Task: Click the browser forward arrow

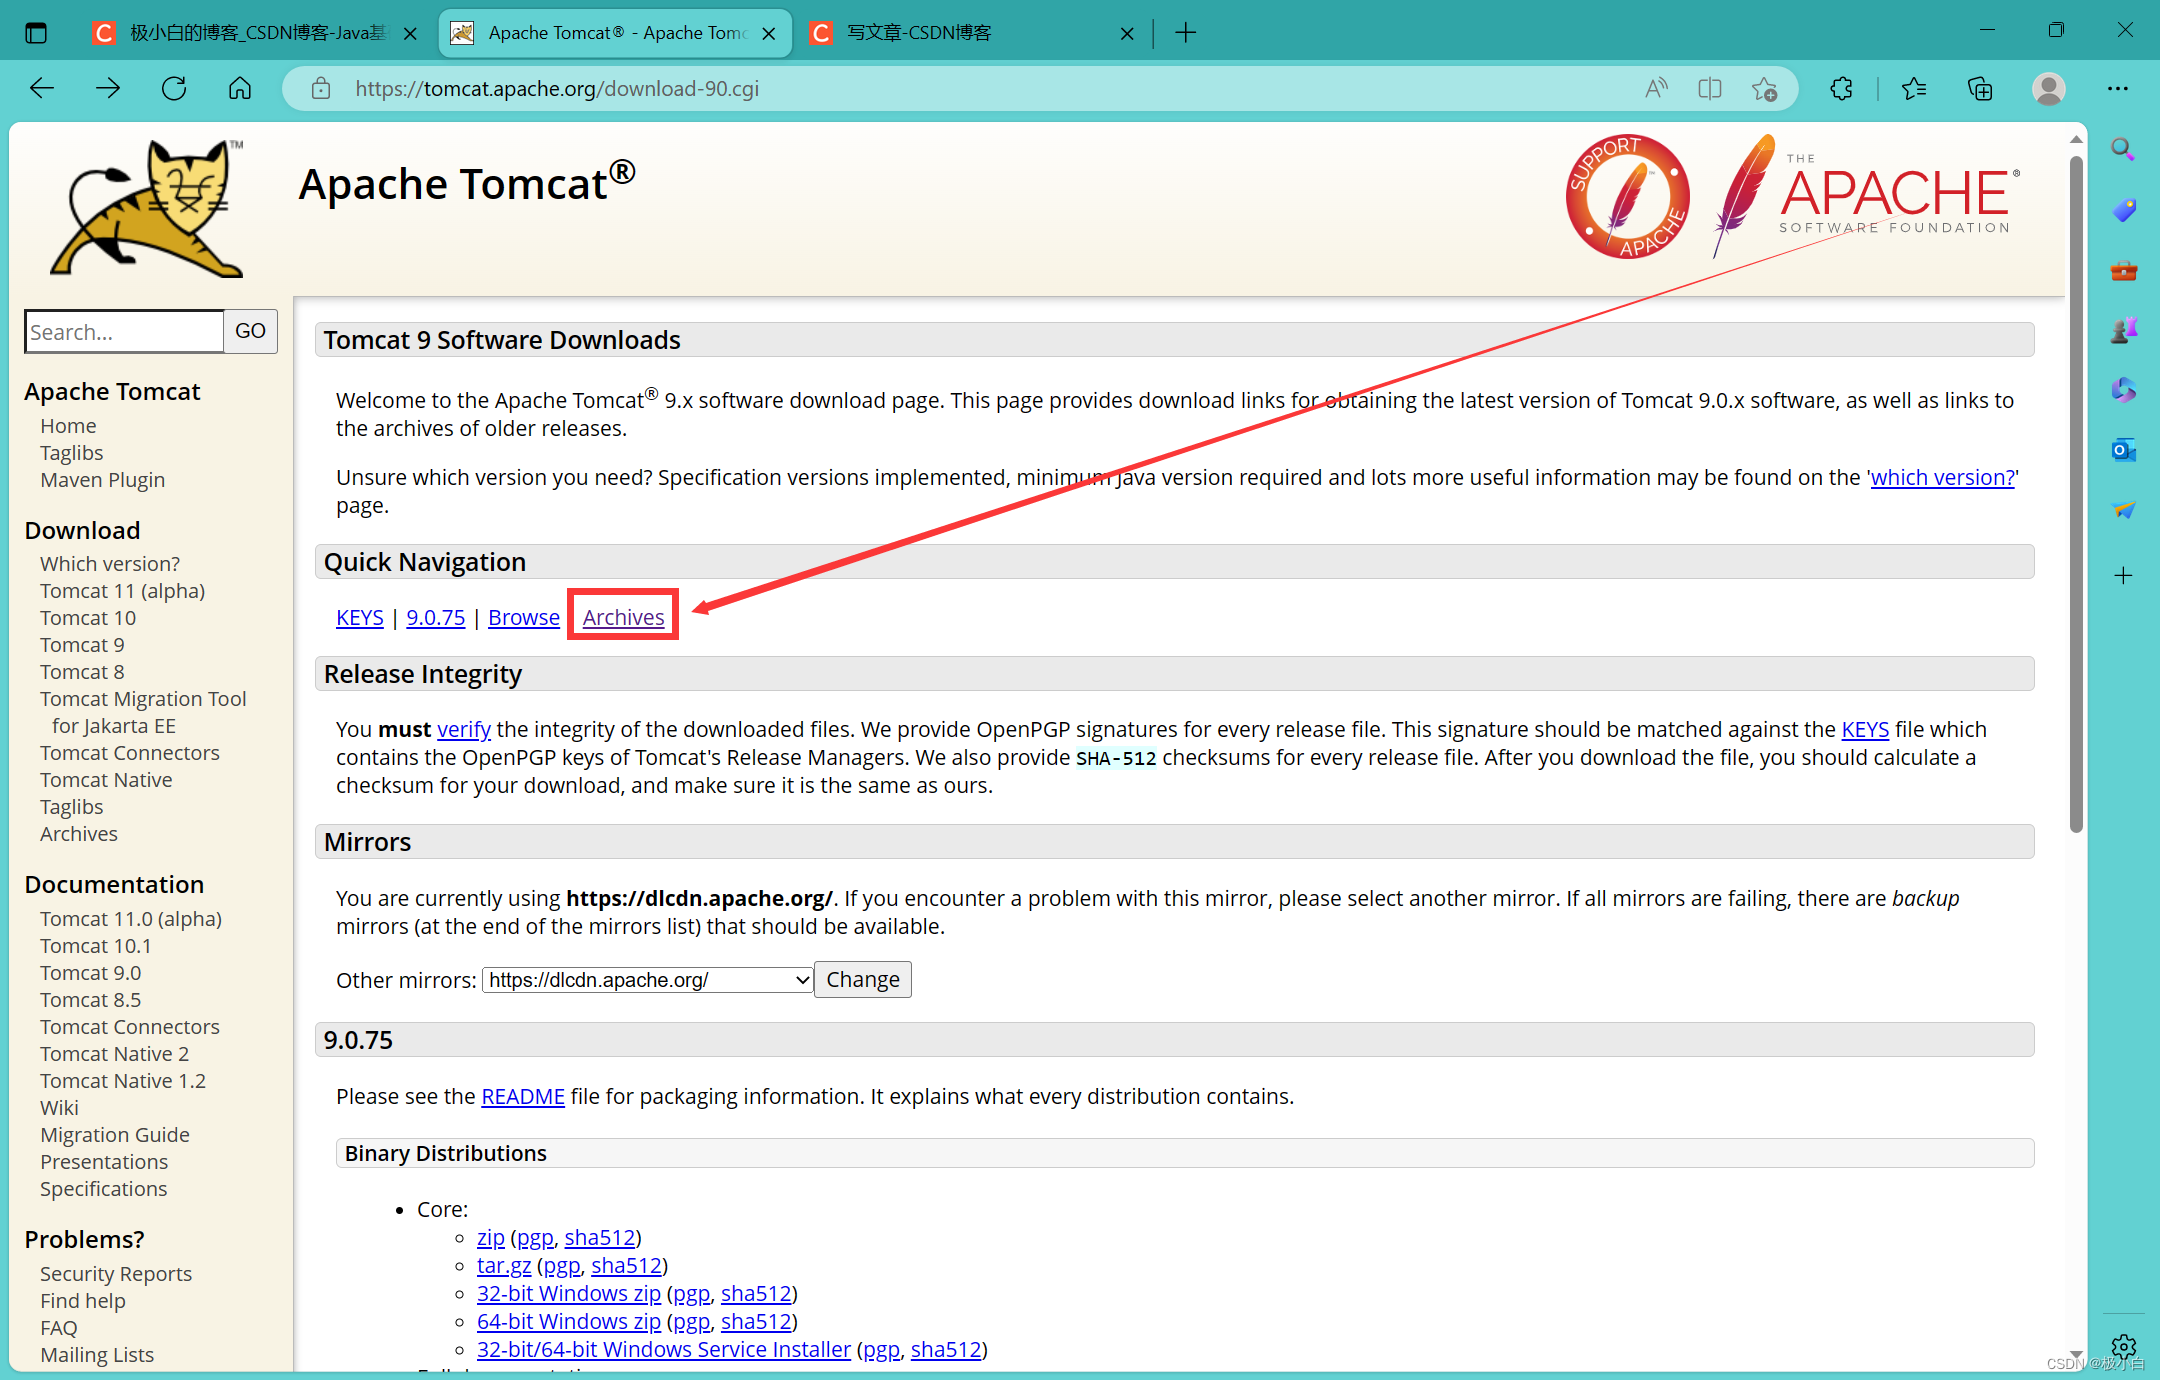Action: point(108,88)
